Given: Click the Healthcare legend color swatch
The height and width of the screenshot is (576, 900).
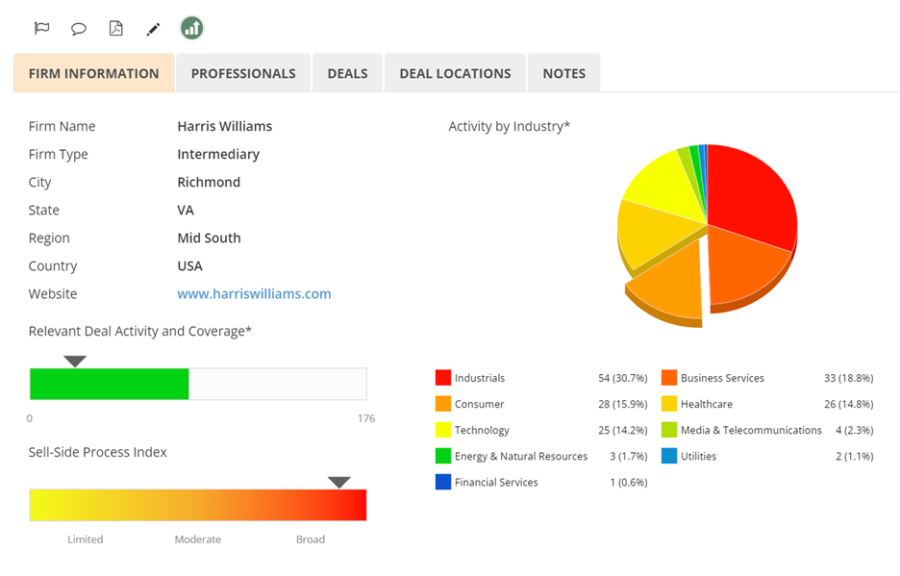Looking at the screenshot, I should (x=669, y=404).
